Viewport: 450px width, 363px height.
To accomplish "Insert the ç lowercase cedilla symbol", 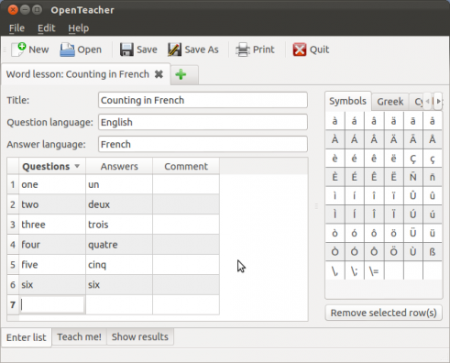I will (432, 159).
